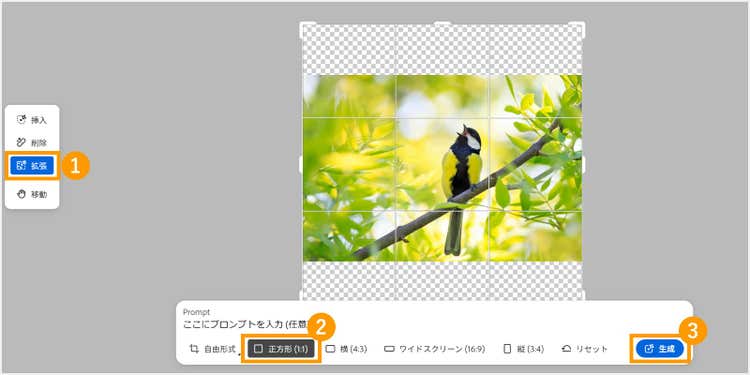Click the top-right corner crop handle
Screen dimensions: 750x375
581,25
